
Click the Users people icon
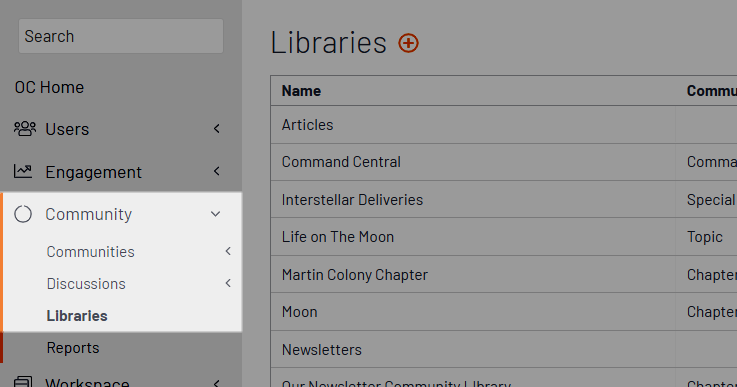click(x=24, y=129)
